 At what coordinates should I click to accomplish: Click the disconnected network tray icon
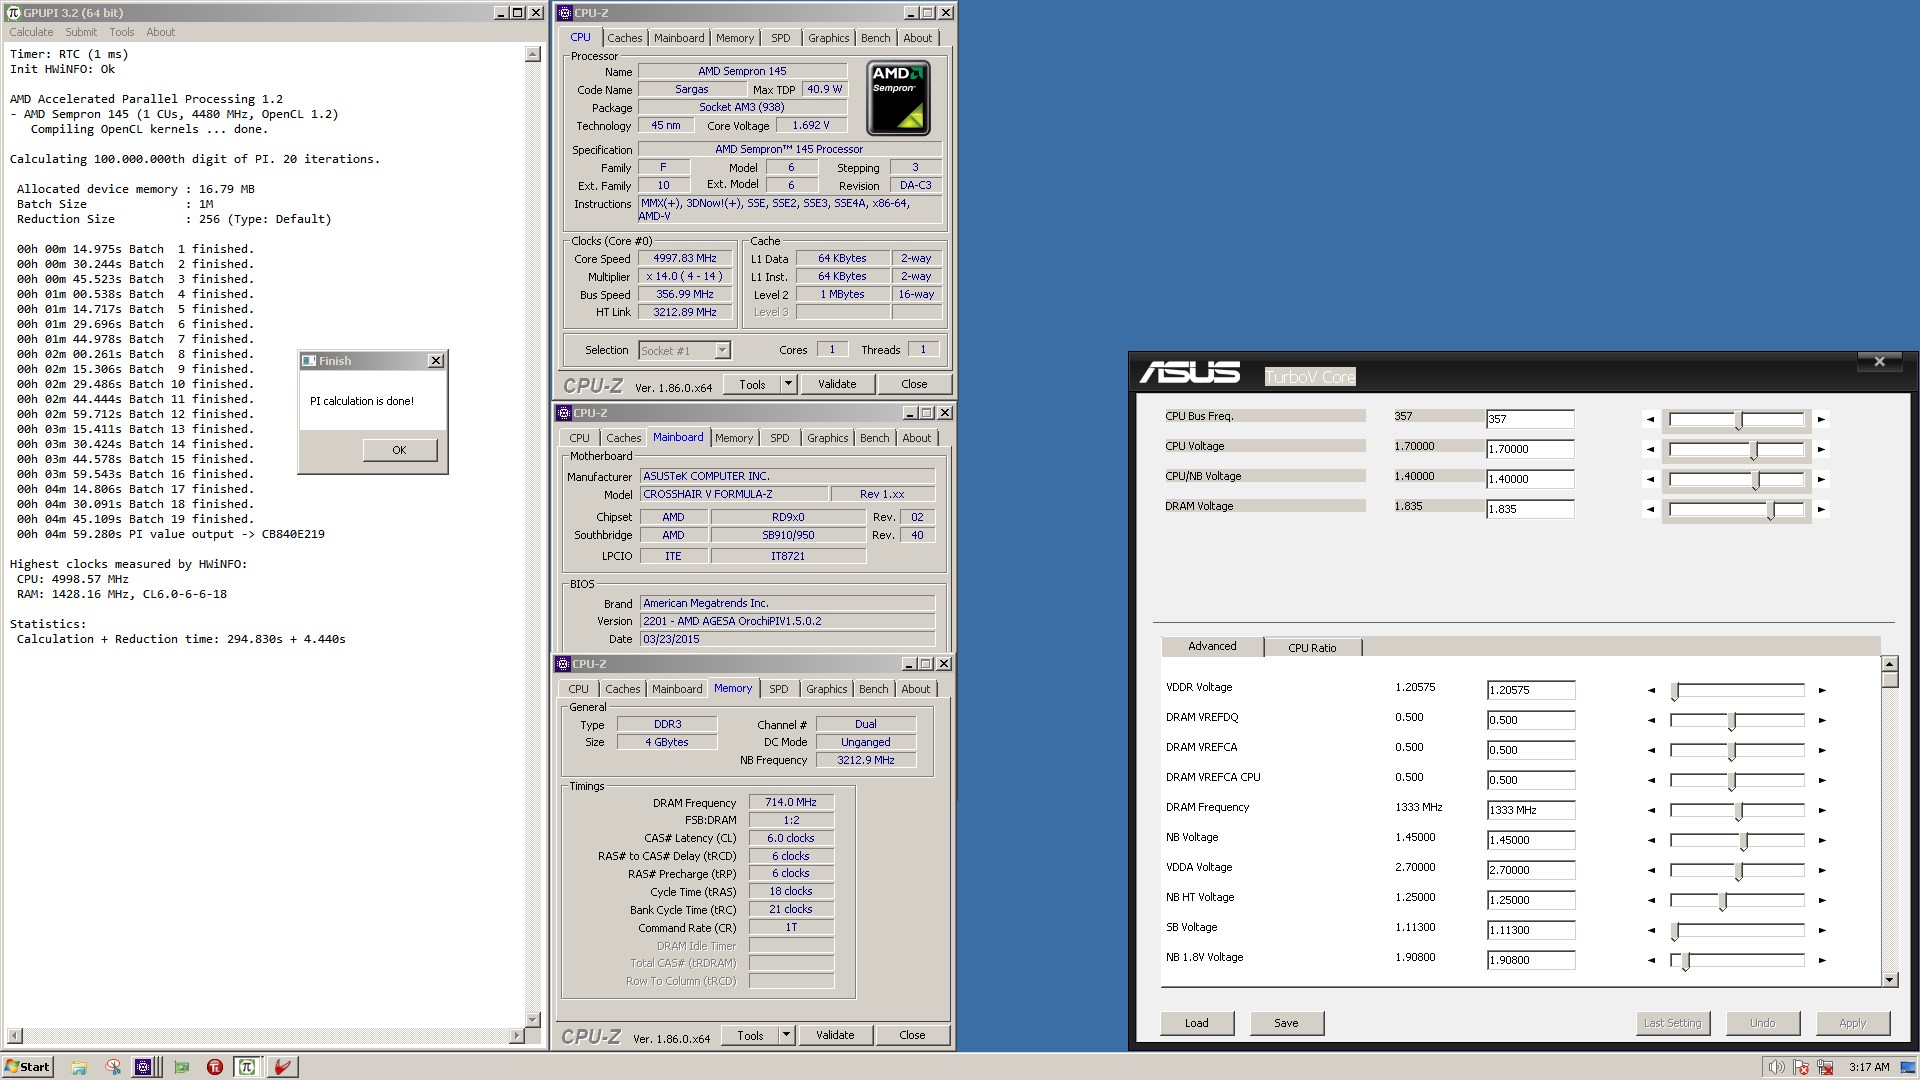pyautogui.click(x=1825, y=1067)
